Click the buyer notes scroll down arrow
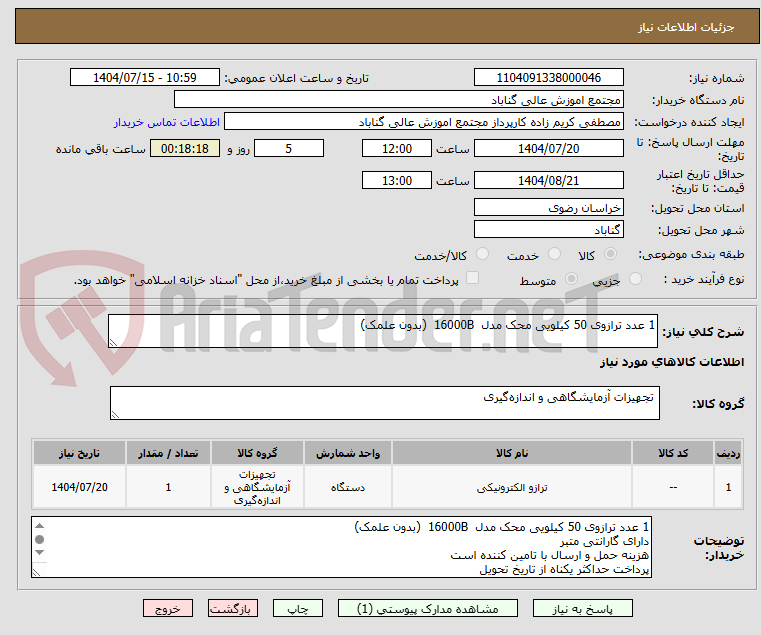Viewport: 761px width, 635px height. point(40,552)
